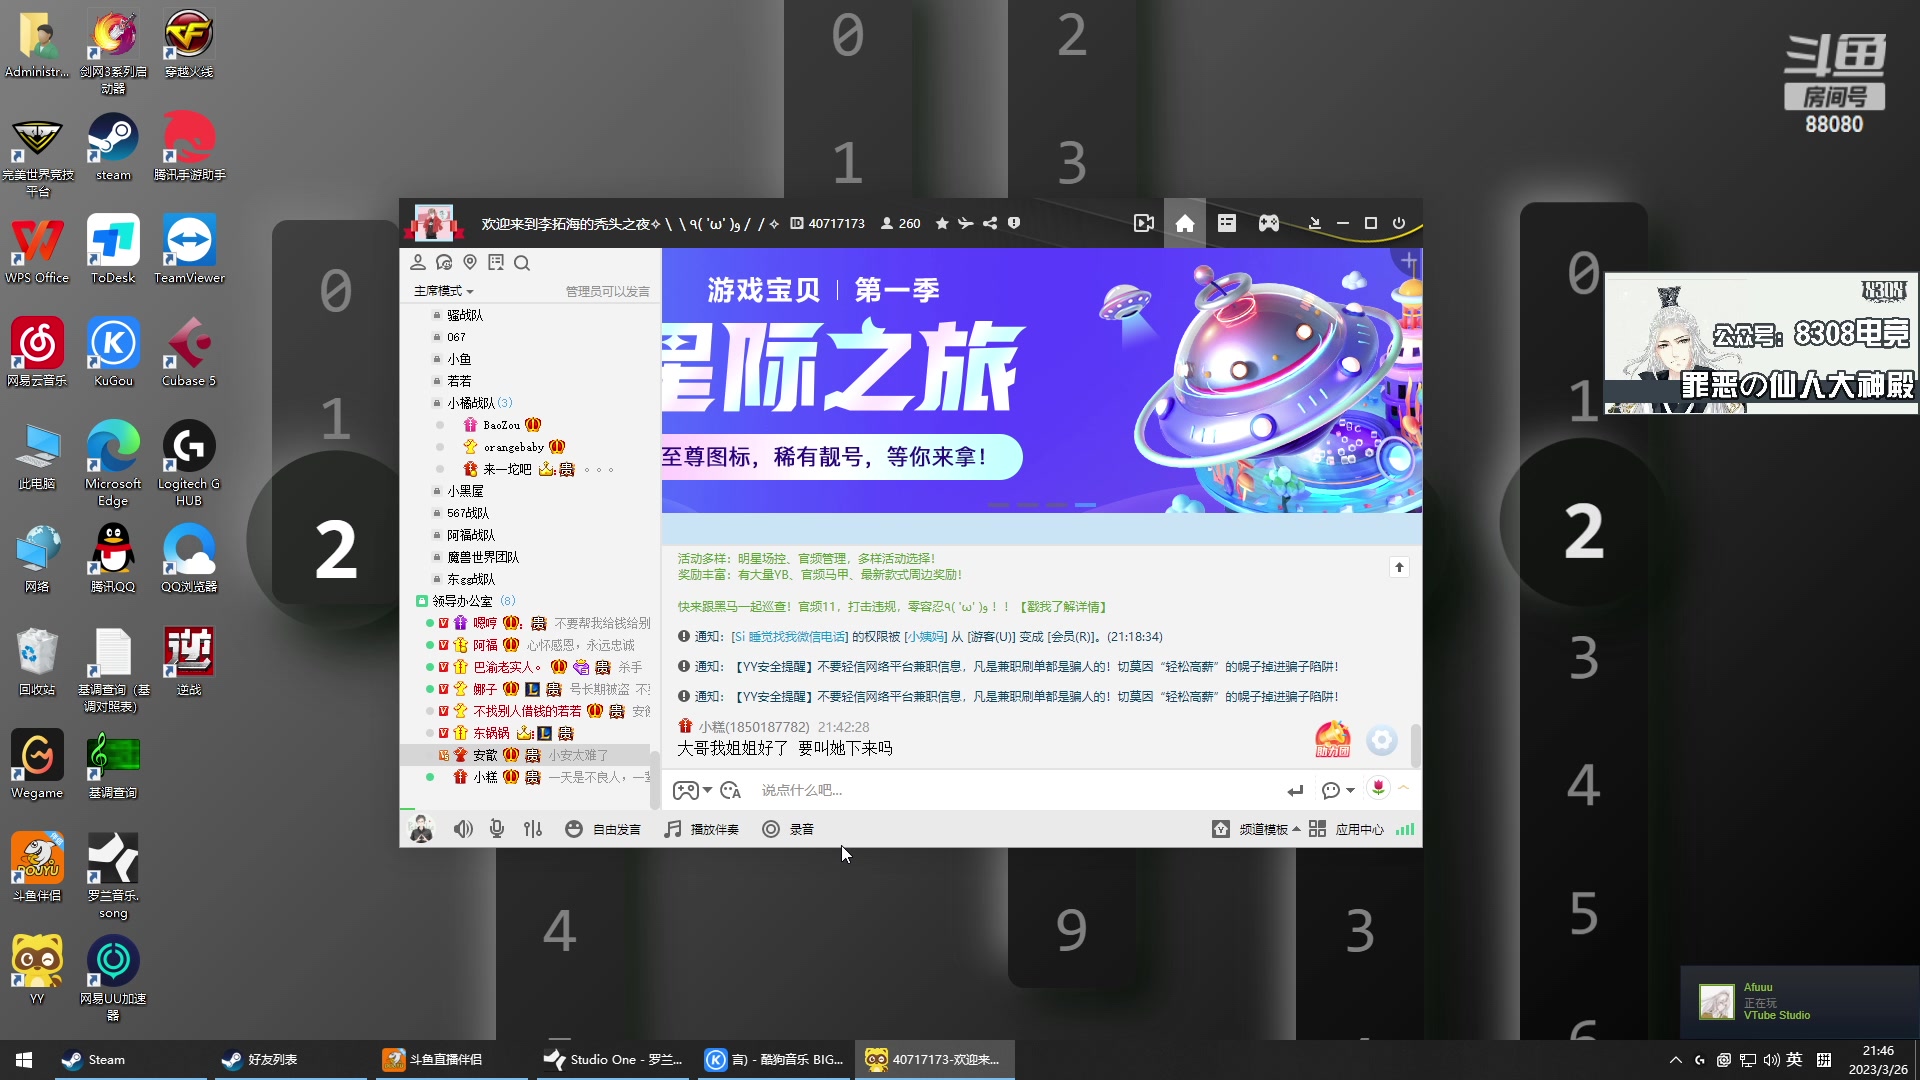Click the channel search magnifier icon
1920x1080 pixels.
pyautogui.click(x=522, y=263)
